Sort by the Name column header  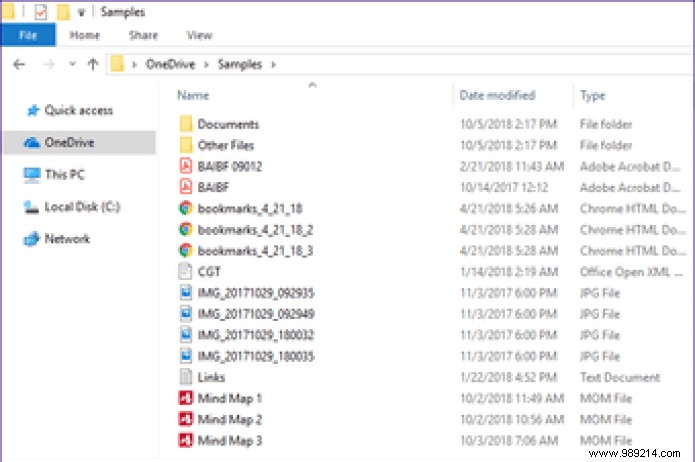[193, 95]
